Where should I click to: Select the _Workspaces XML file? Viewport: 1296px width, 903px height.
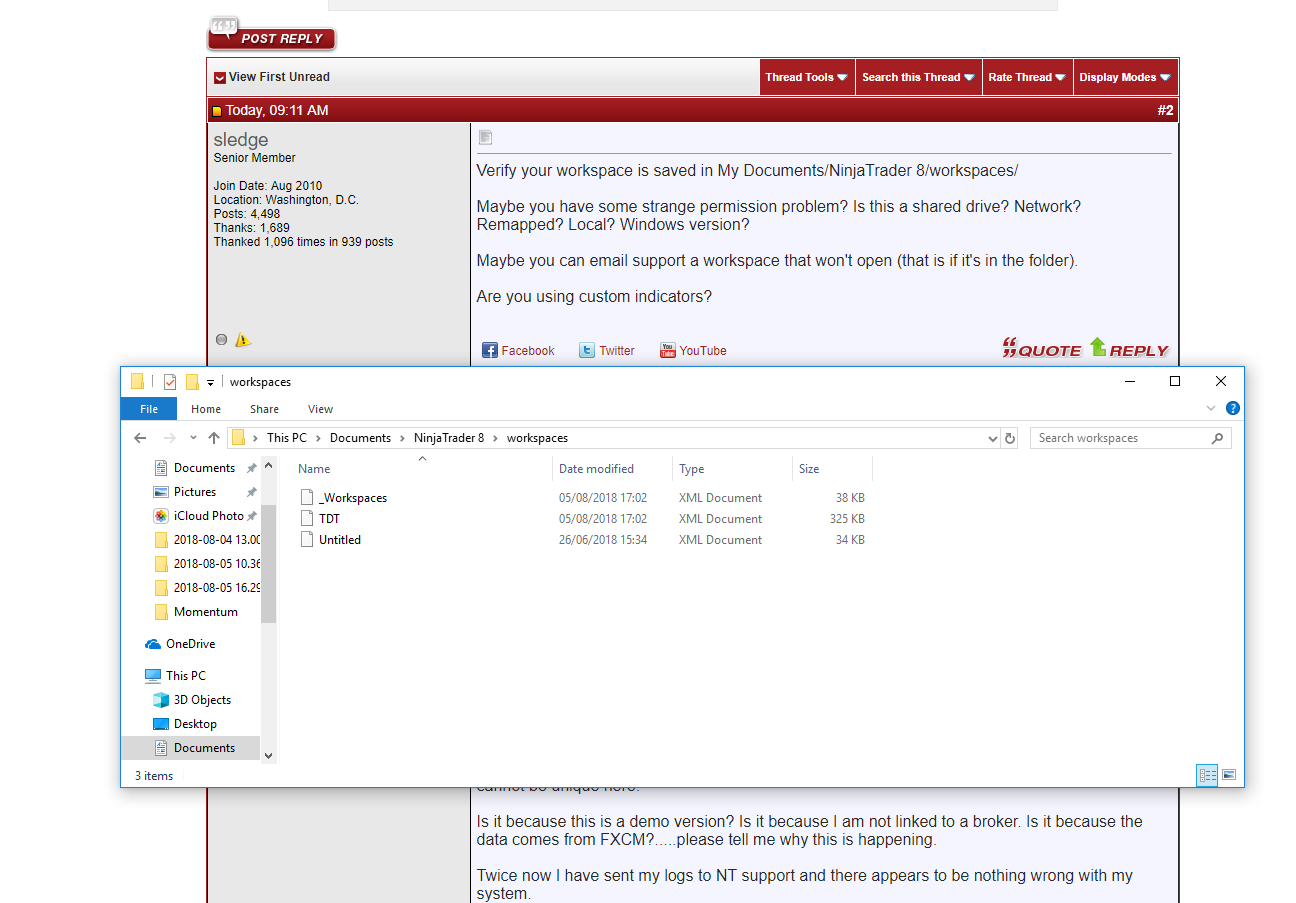tap(353, 498)
